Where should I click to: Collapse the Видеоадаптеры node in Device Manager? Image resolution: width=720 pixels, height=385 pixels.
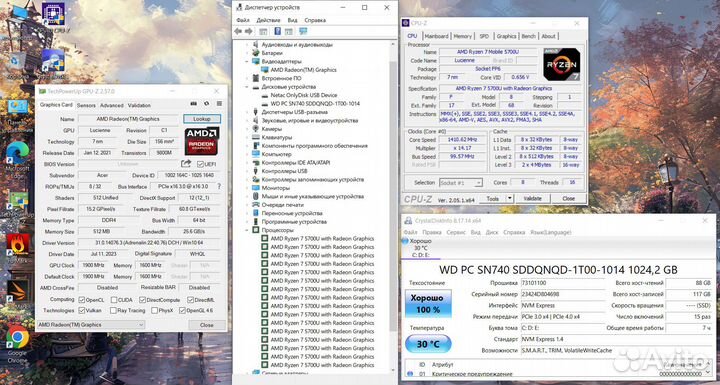[247, 62]
